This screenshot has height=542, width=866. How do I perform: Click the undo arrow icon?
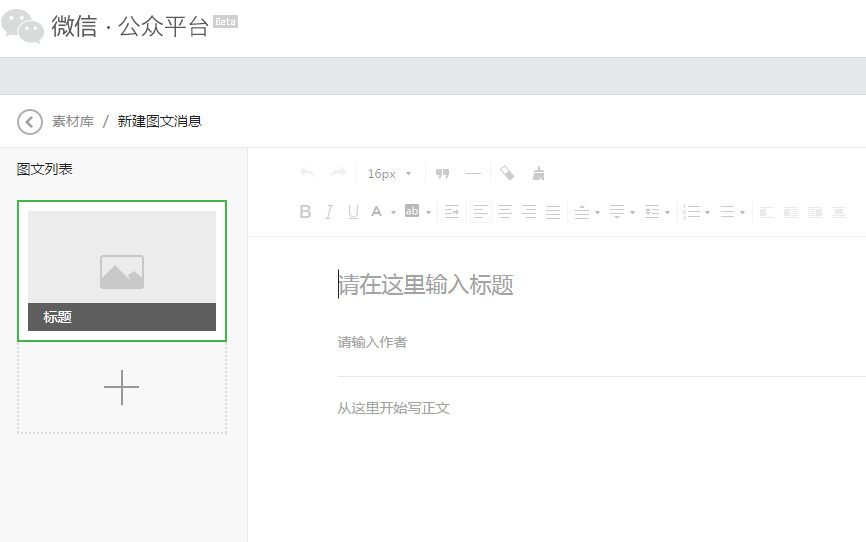[x=308, y=173]
